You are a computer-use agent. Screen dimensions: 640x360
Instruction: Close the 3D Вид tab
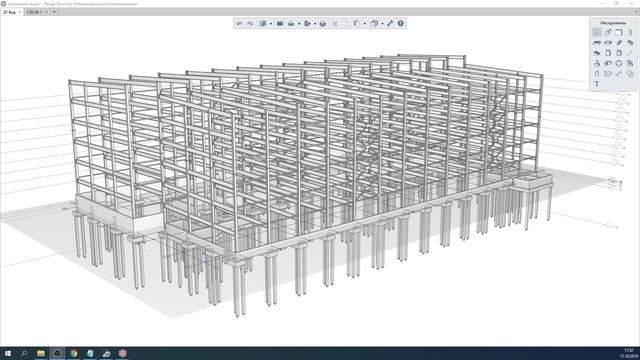pyautogui.click(x=20, y=12)
